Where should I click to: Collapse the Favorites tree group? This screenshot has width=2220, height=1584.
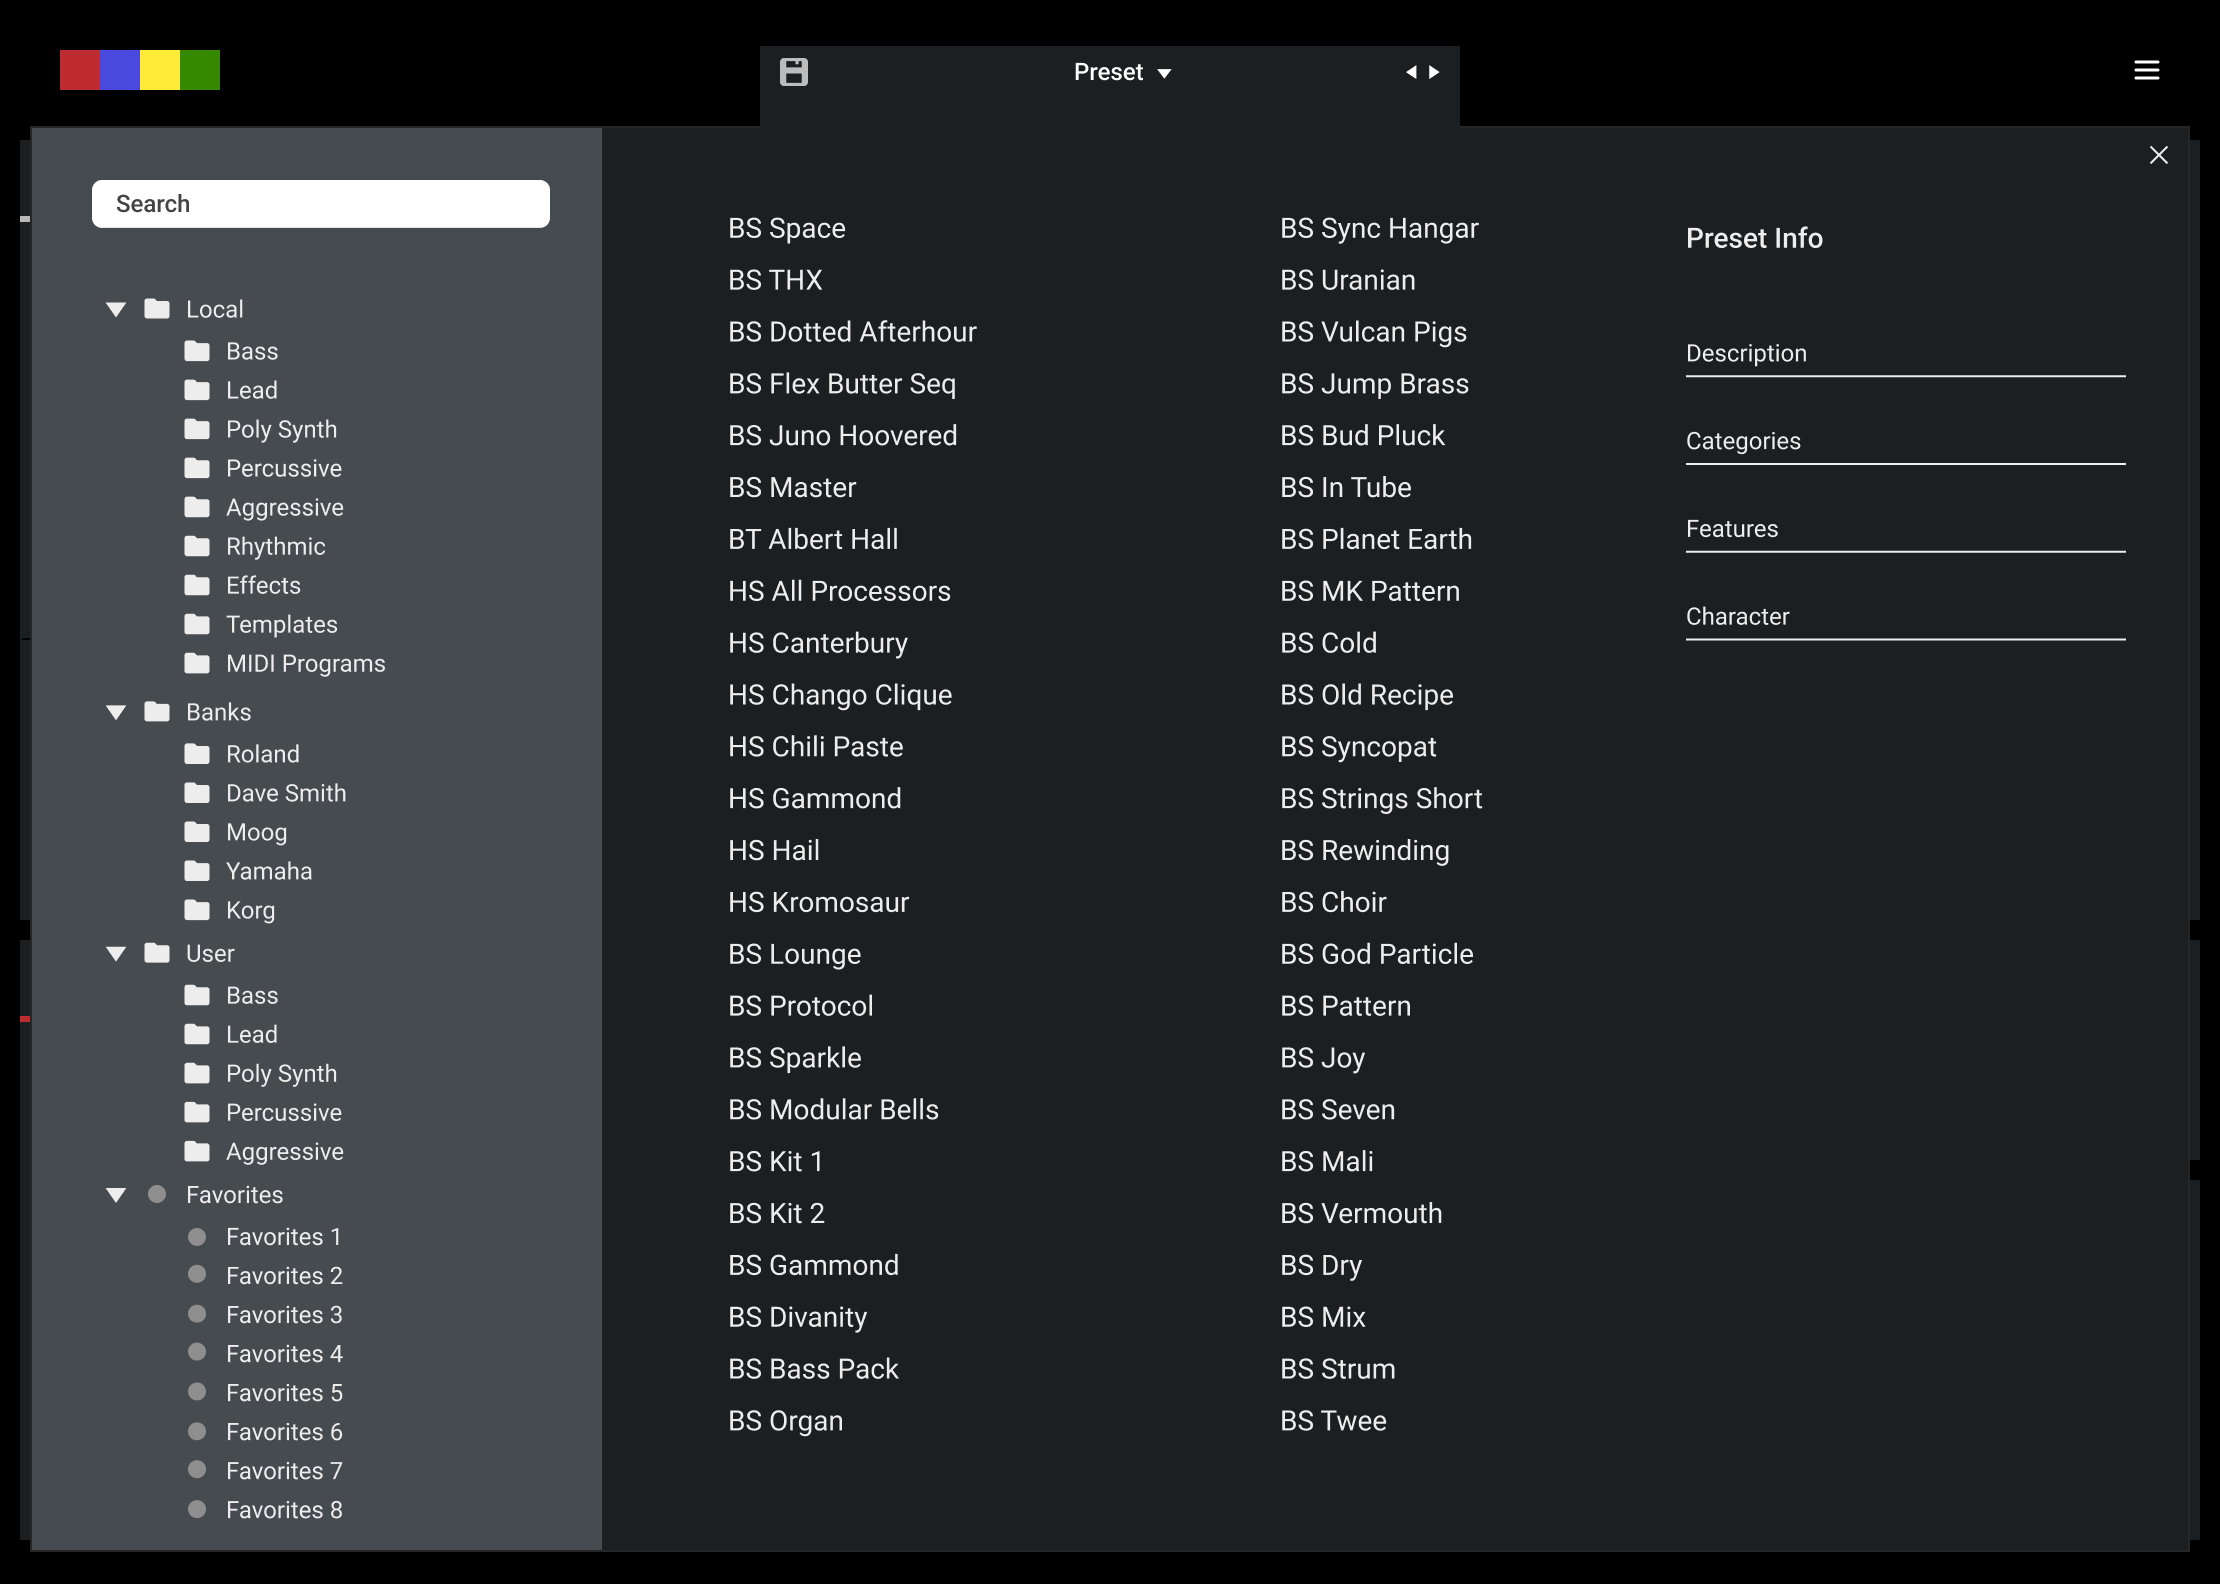point(116,1195)
